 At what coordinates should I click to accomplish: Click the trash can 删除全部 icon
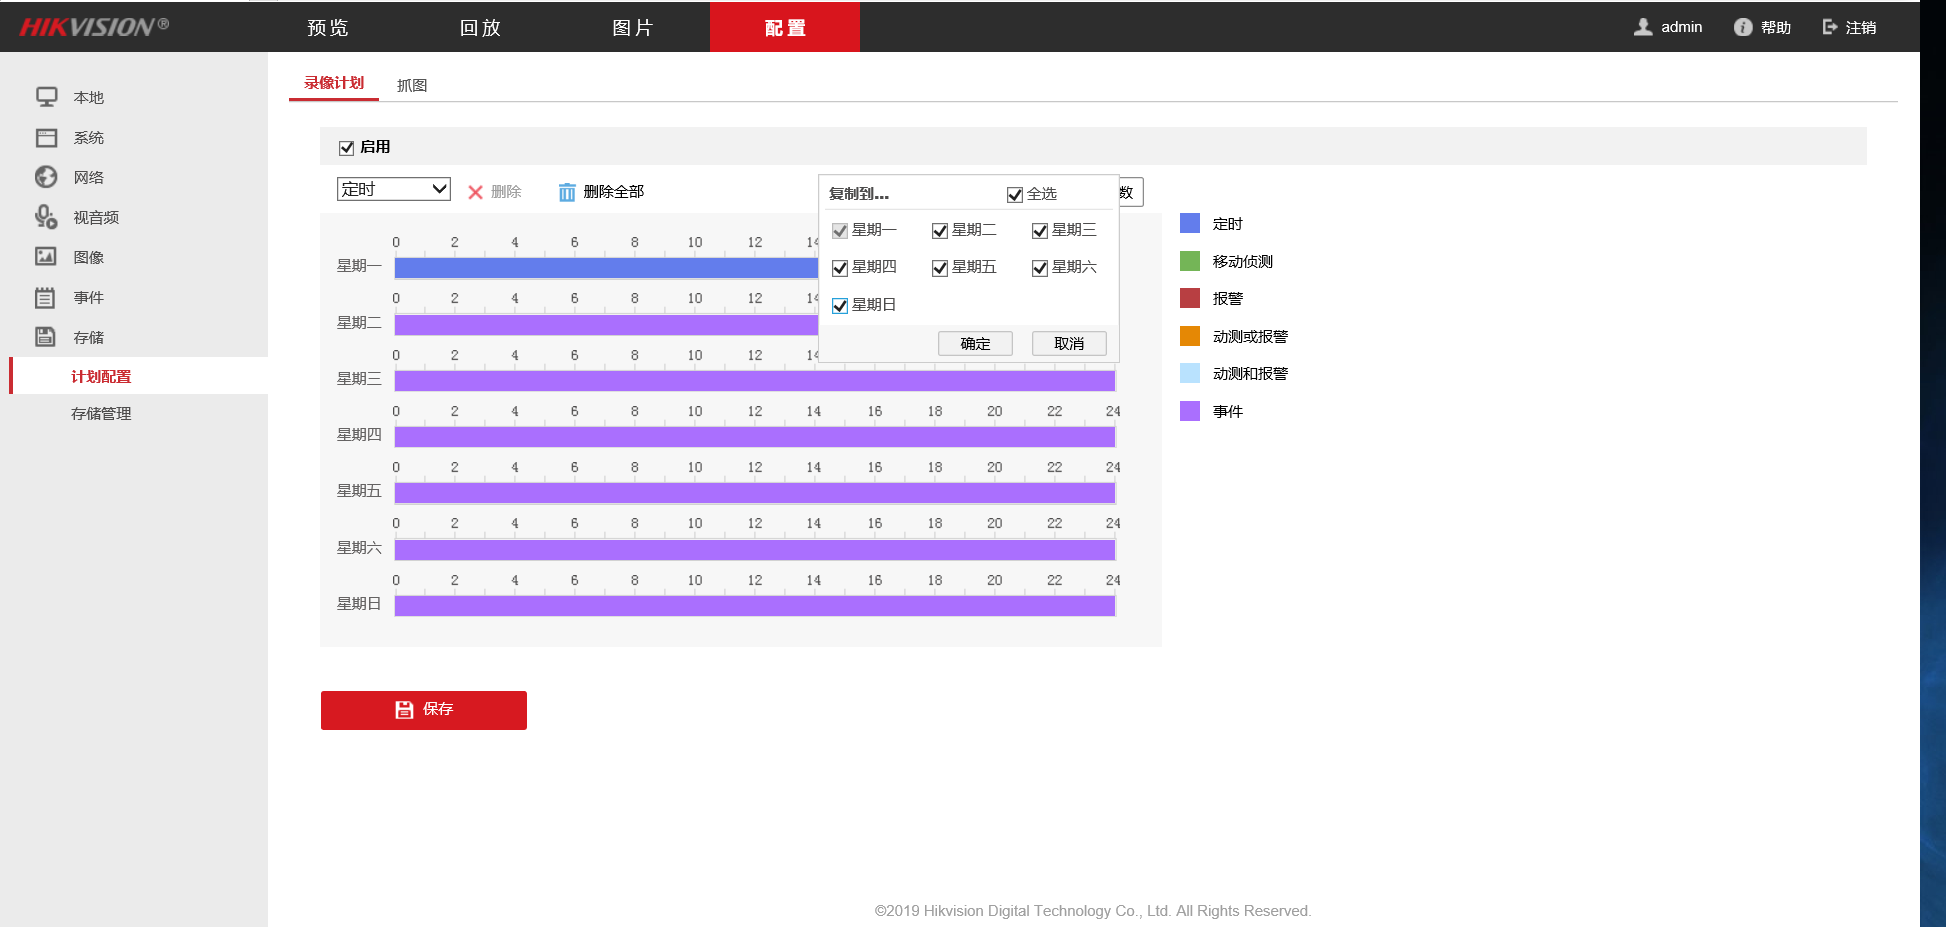567,192
